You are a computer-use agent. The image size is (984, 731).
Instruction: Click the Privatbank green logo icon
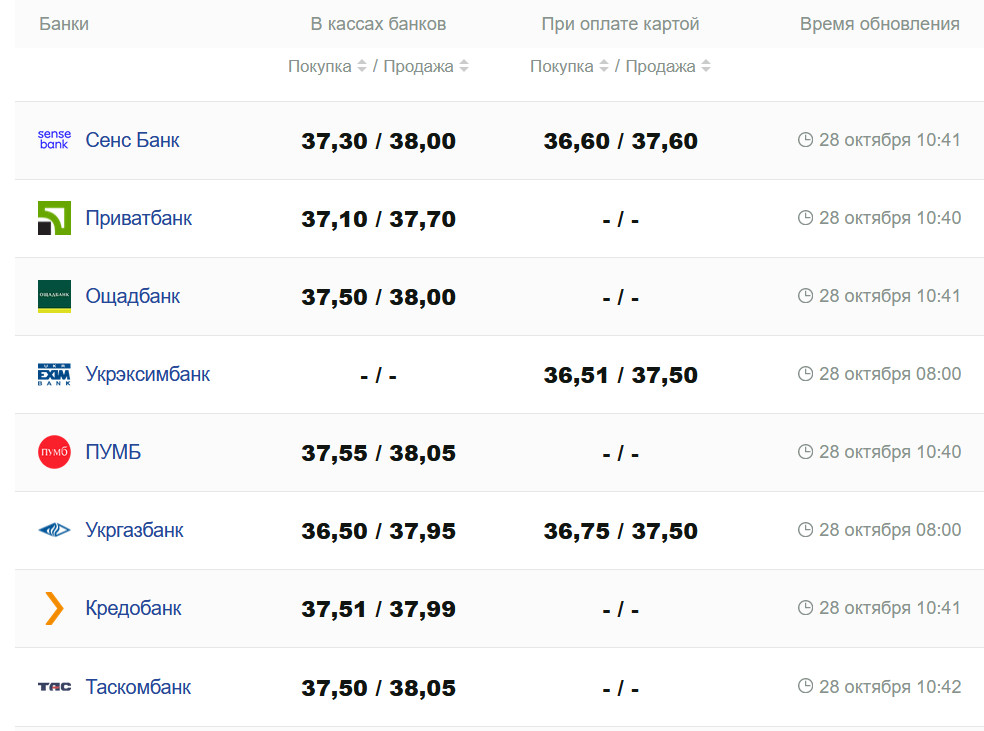click(x=54, y=218)
